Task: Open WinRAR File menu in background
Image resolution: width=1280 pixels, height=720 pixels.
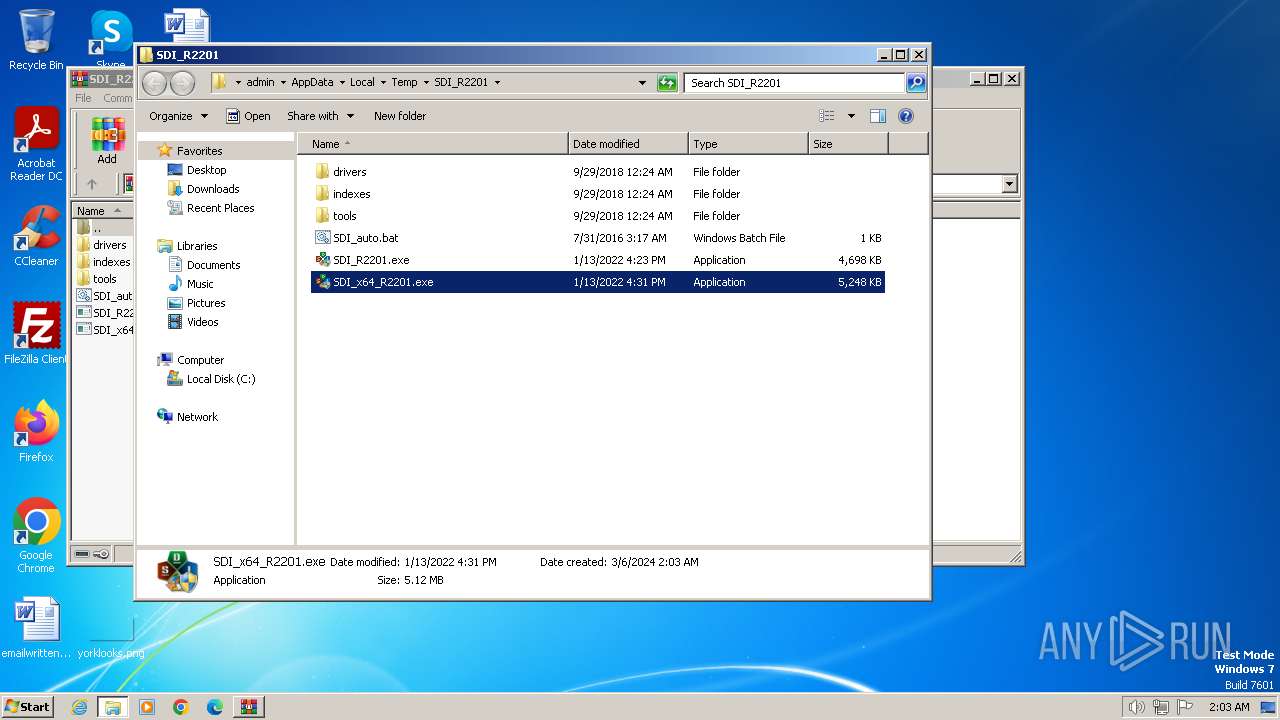Action: point(83,98)
